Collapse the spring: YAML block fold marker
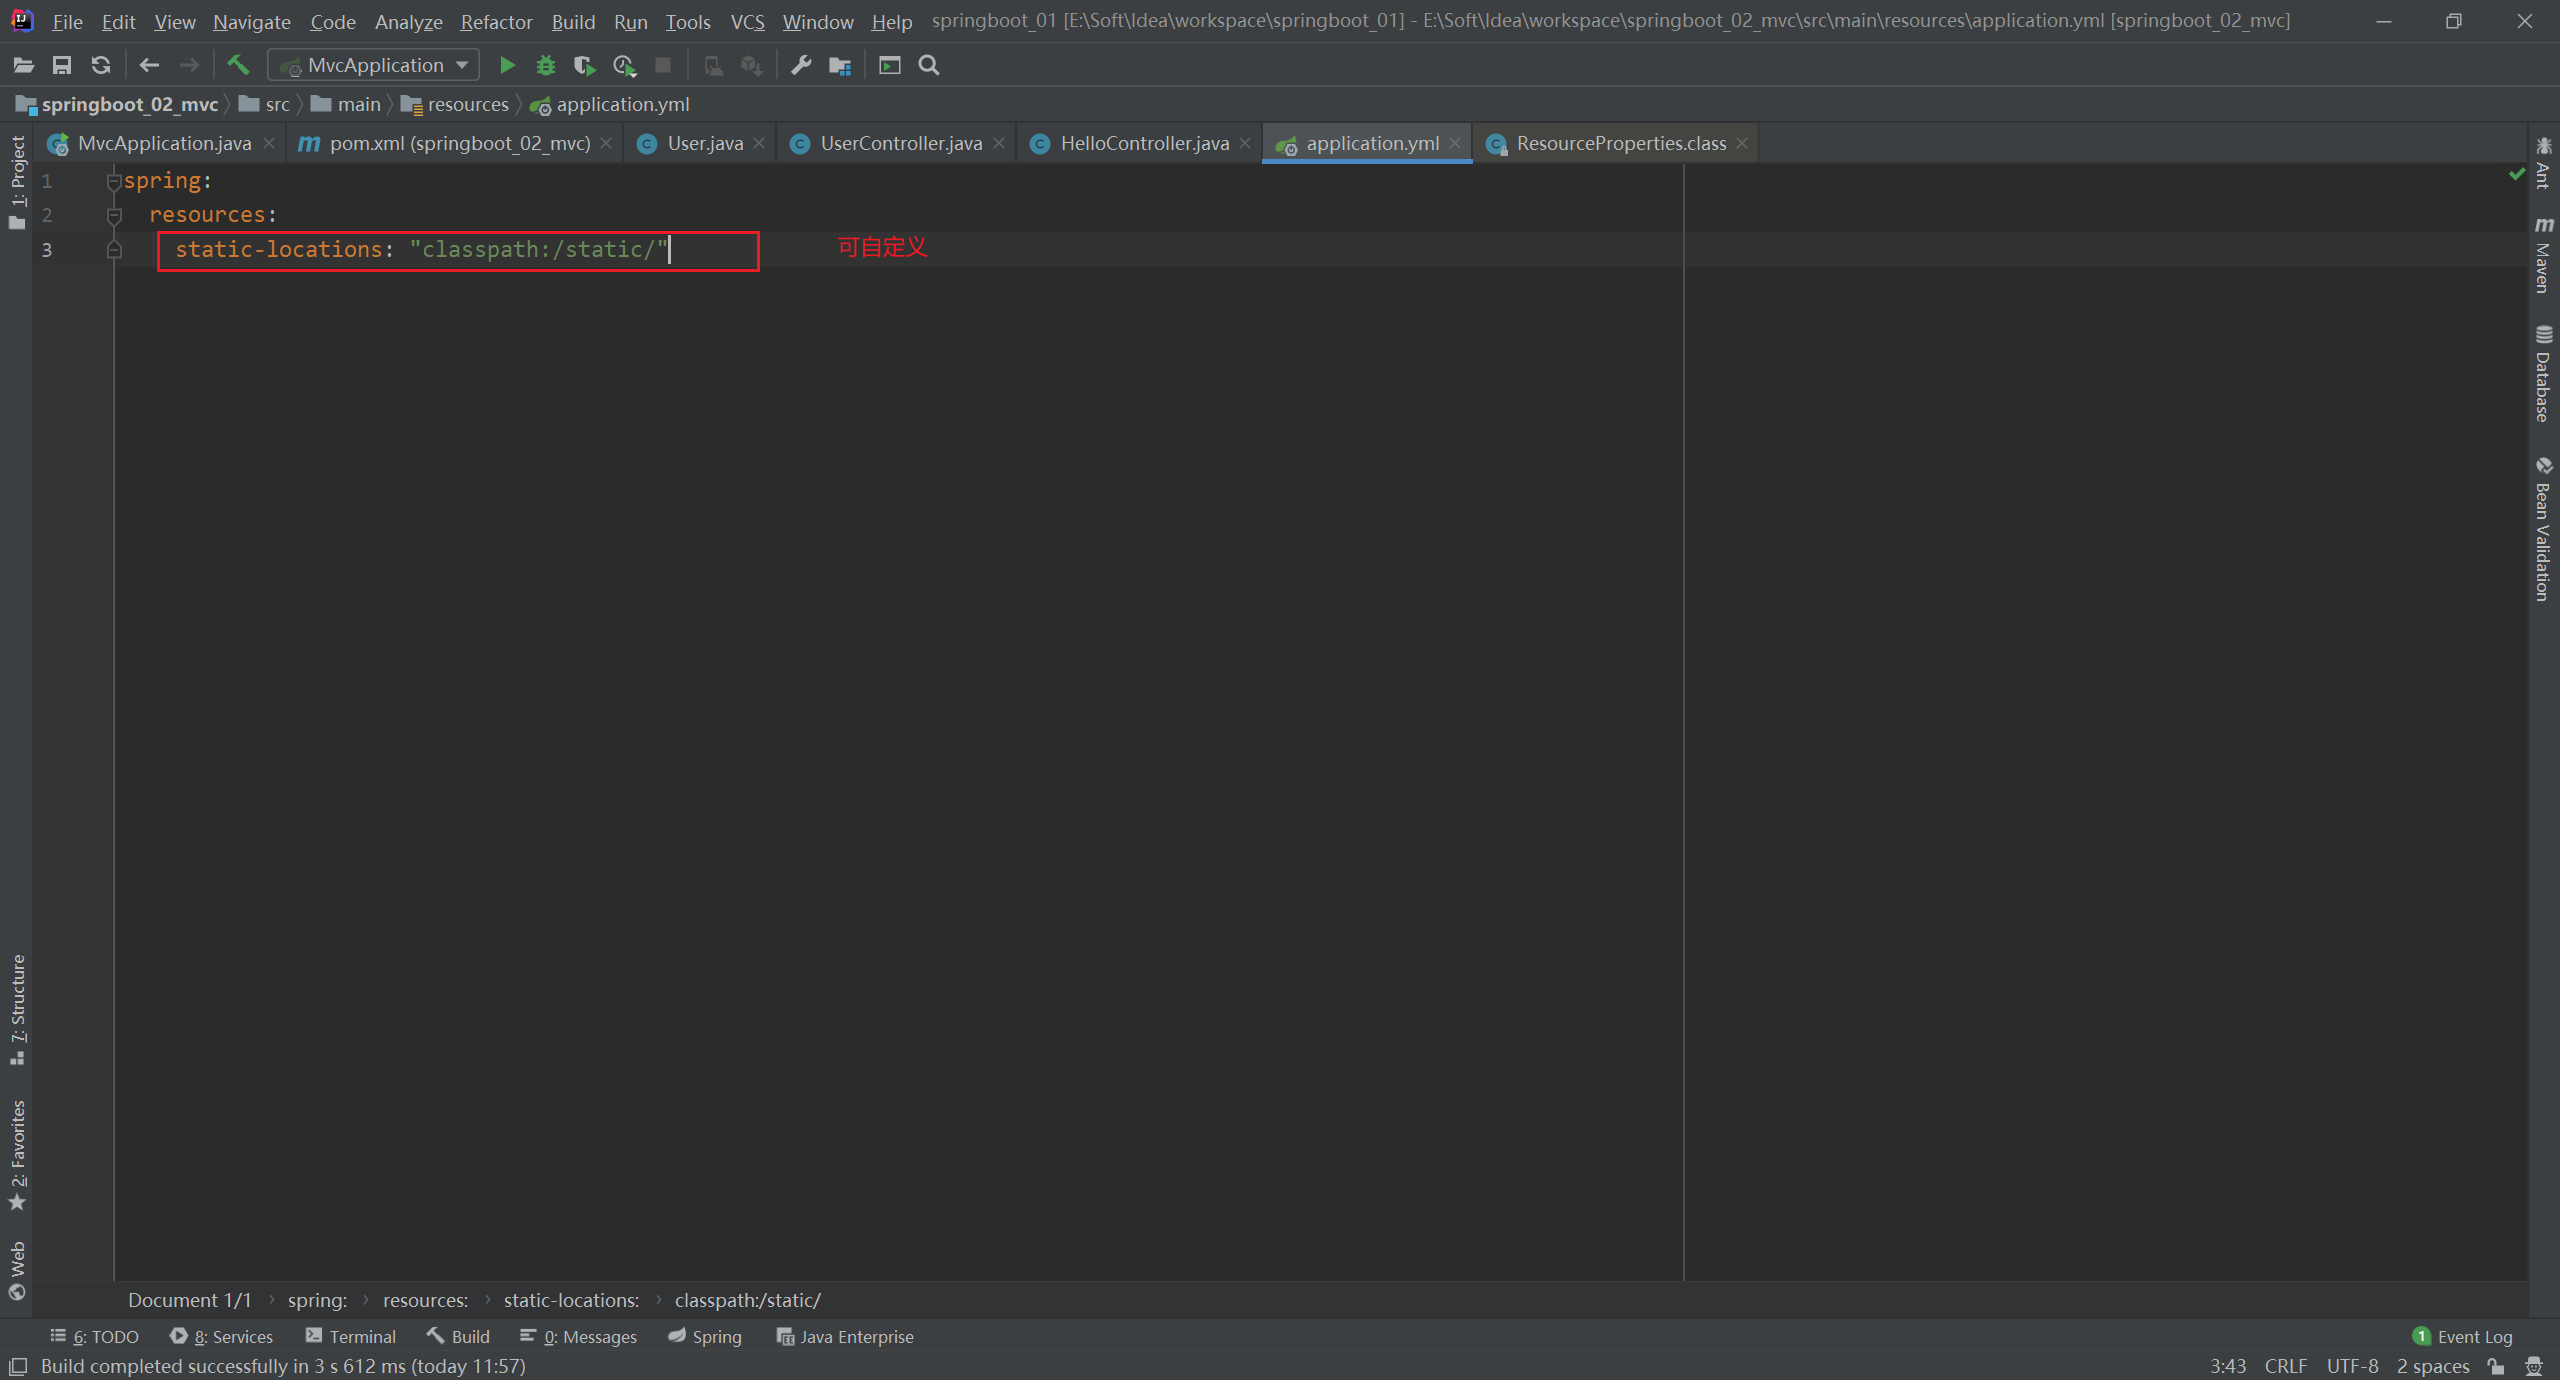 (x=114, y=181)
